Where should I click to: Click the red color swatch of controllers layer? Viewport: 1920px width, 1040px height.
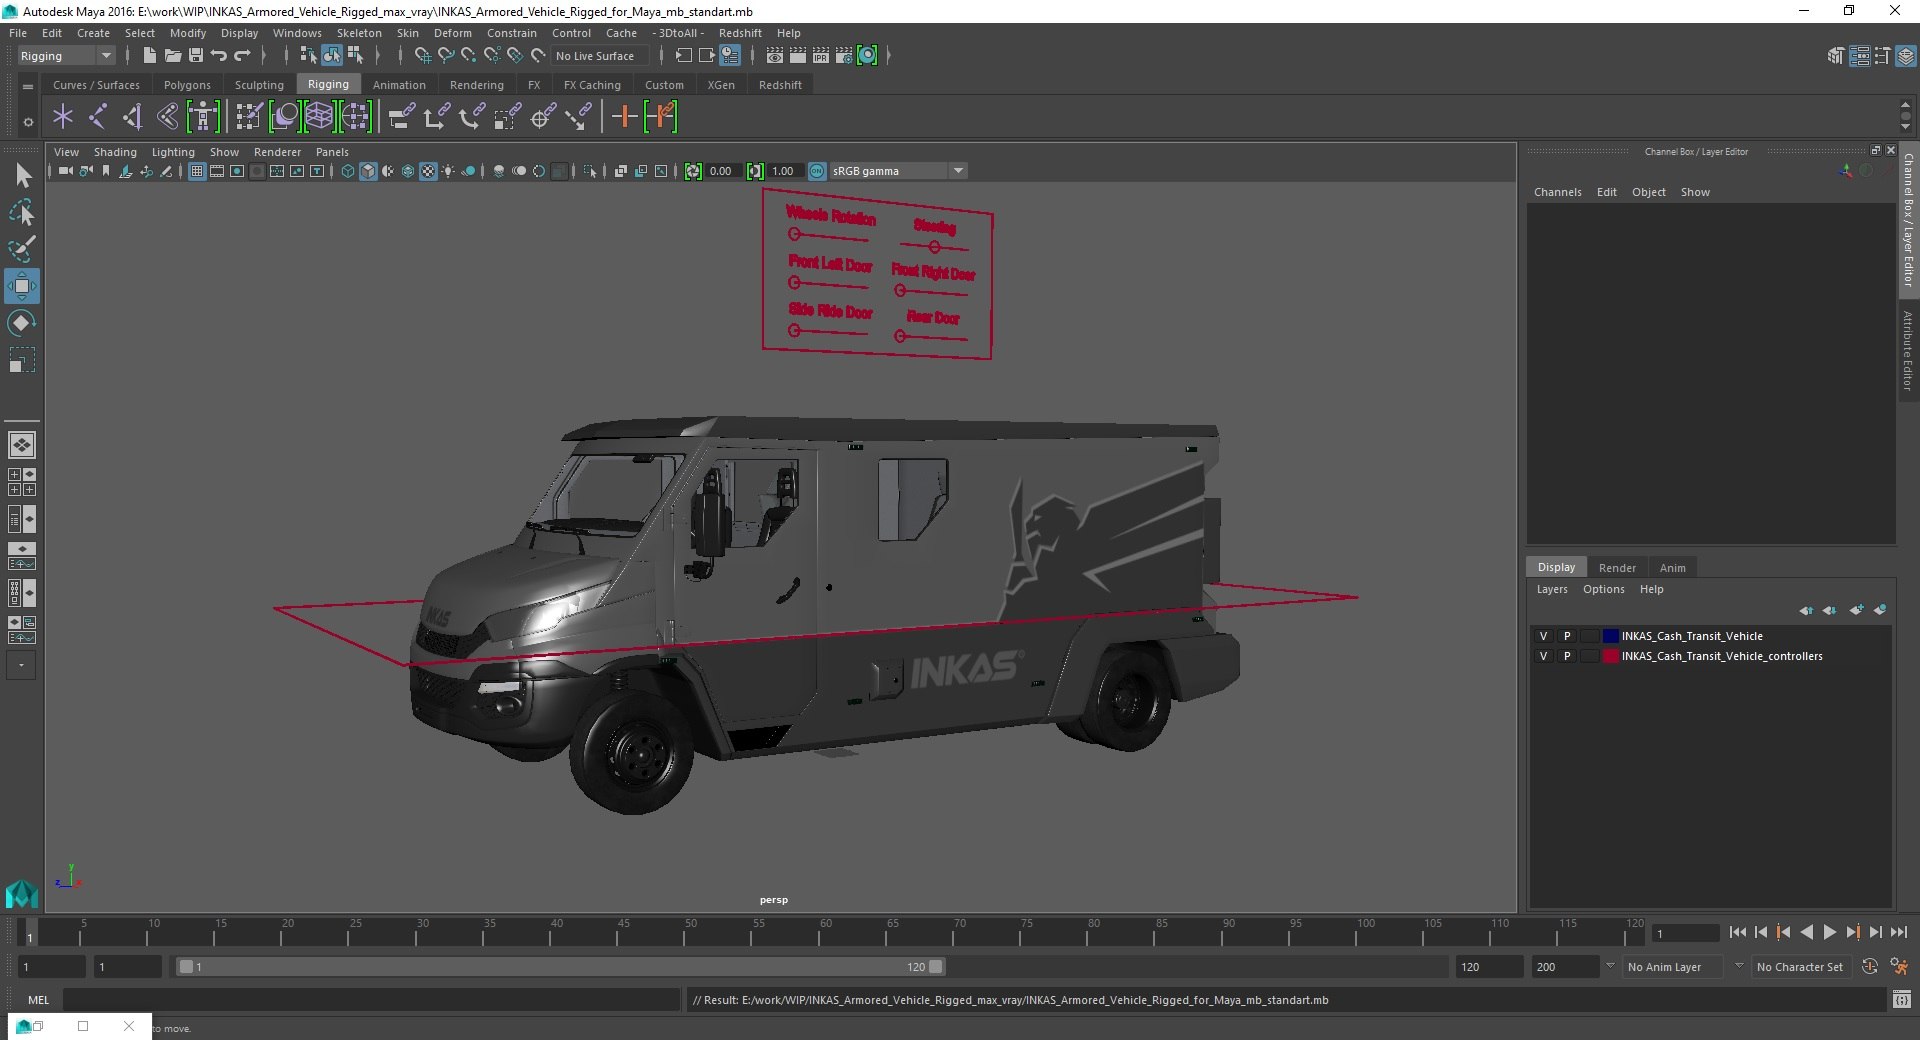1610,656
